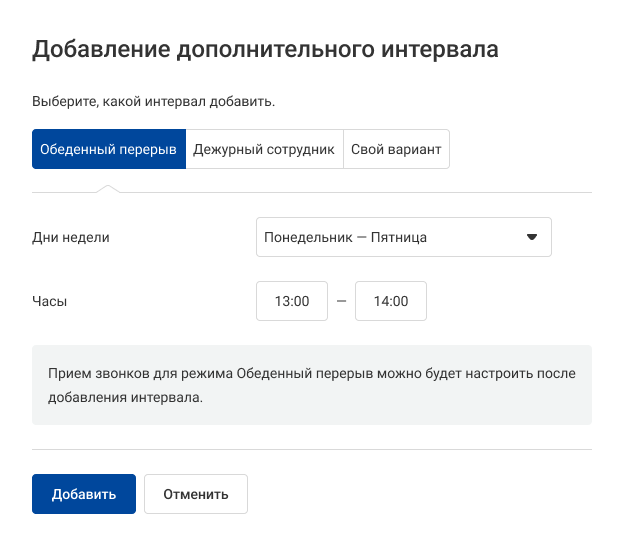Click the gray notice about Прием звонков
Image resolution: width=624 pixels, height=547 pixels.
[312, 385]
